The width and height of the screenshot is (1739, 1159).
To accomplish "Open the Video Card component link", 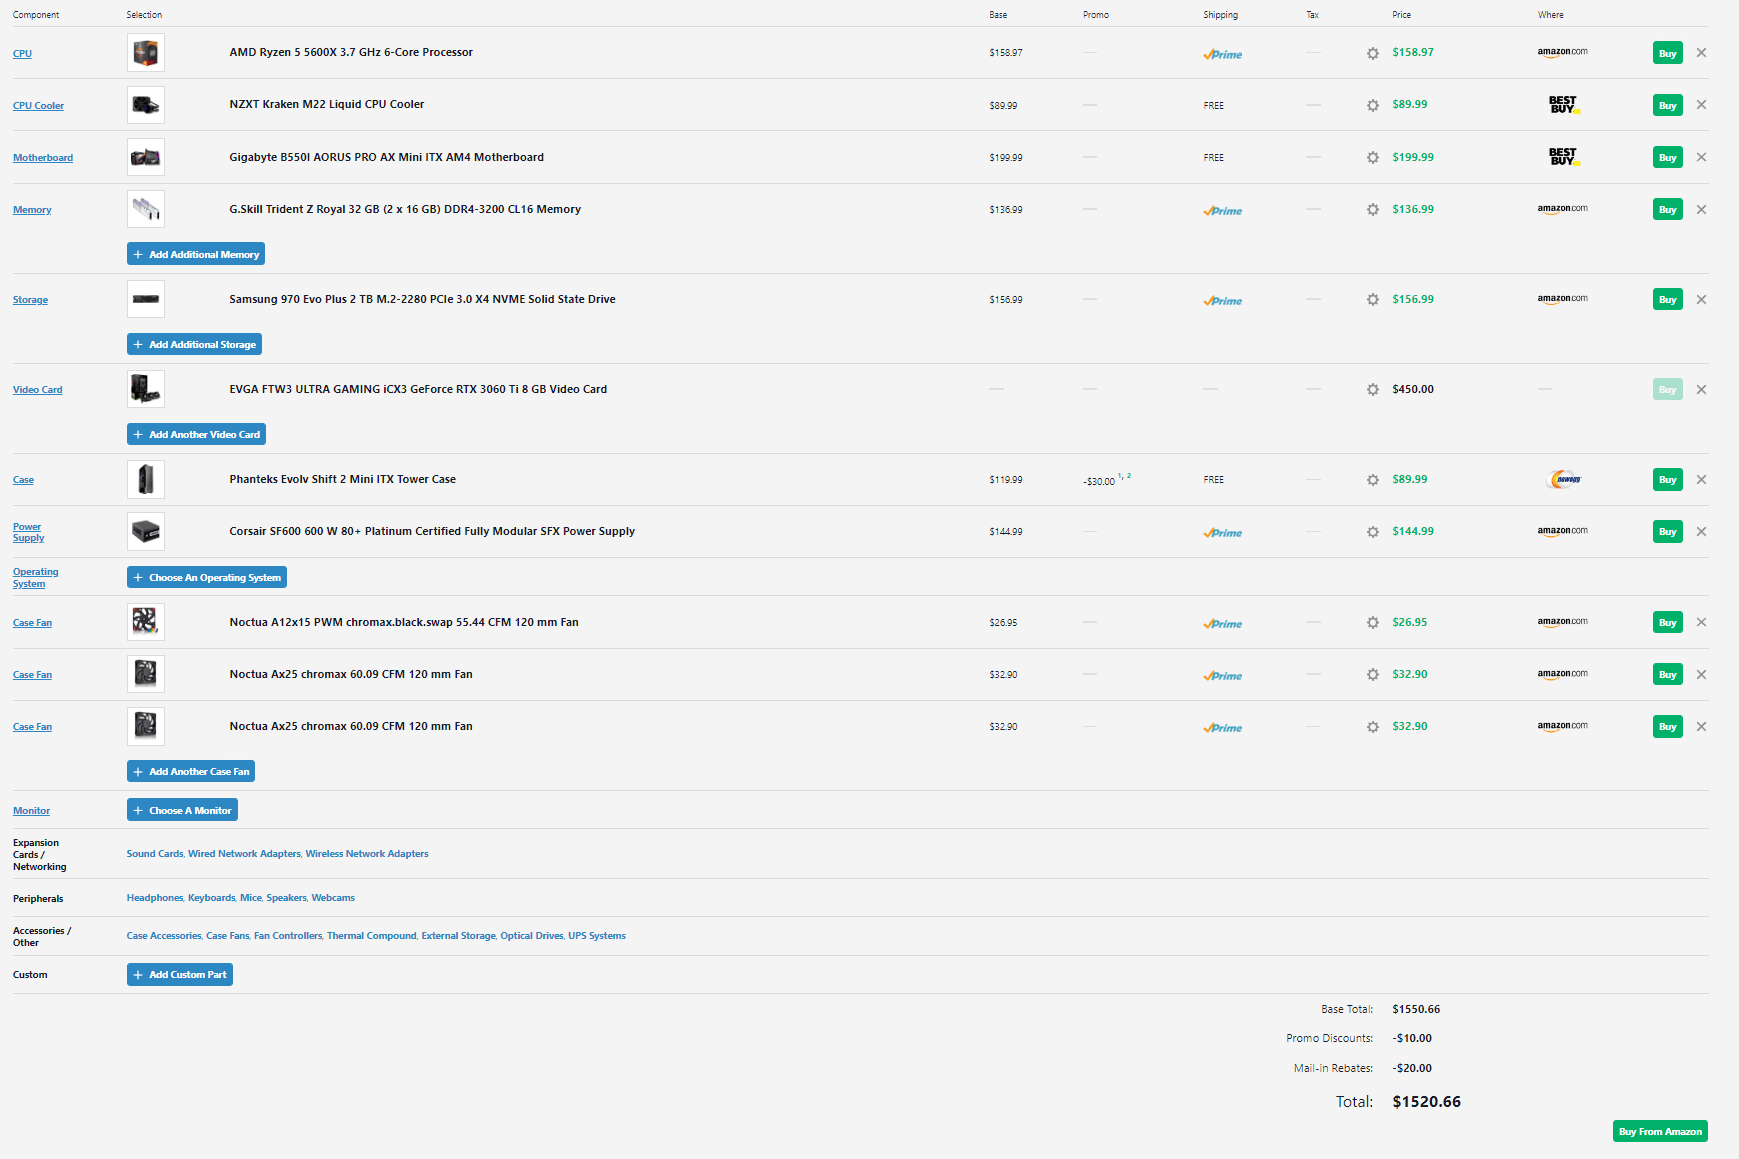I will (37, 390).
